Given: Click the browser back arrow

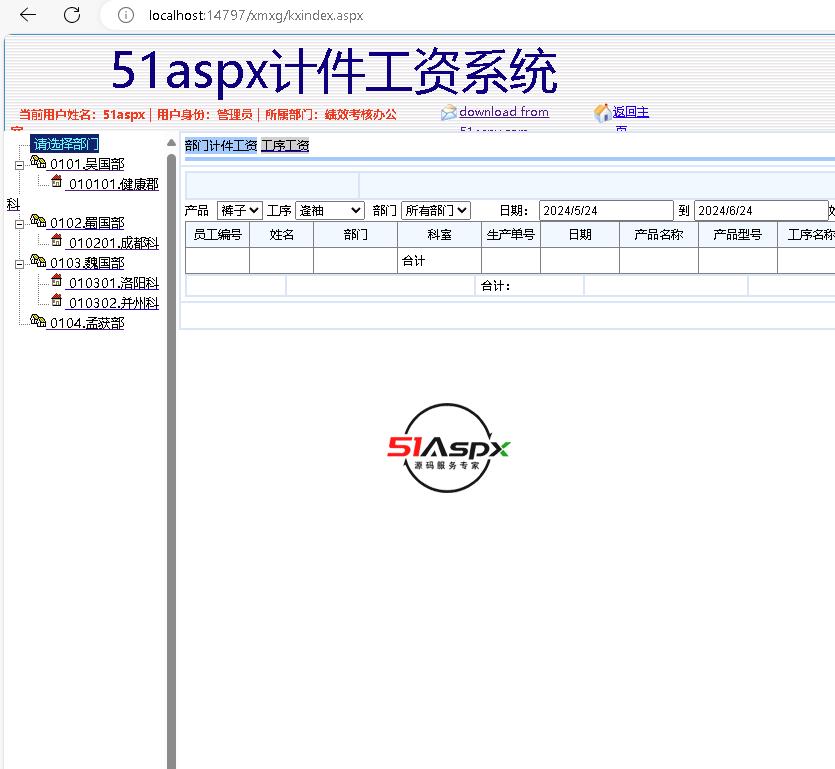Looking at the screenshot, I should (28, 15).
